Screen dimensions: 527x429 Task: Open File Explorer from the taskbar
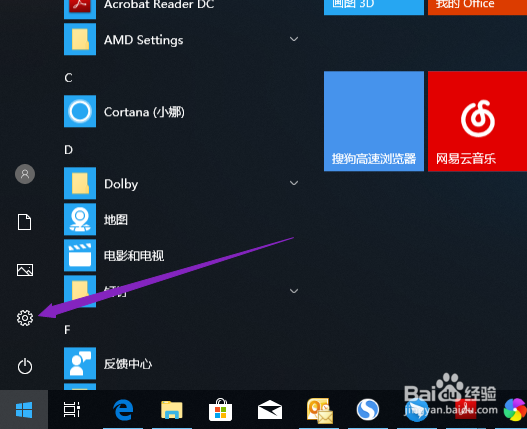pyautogui.click(x=172, y=410)
